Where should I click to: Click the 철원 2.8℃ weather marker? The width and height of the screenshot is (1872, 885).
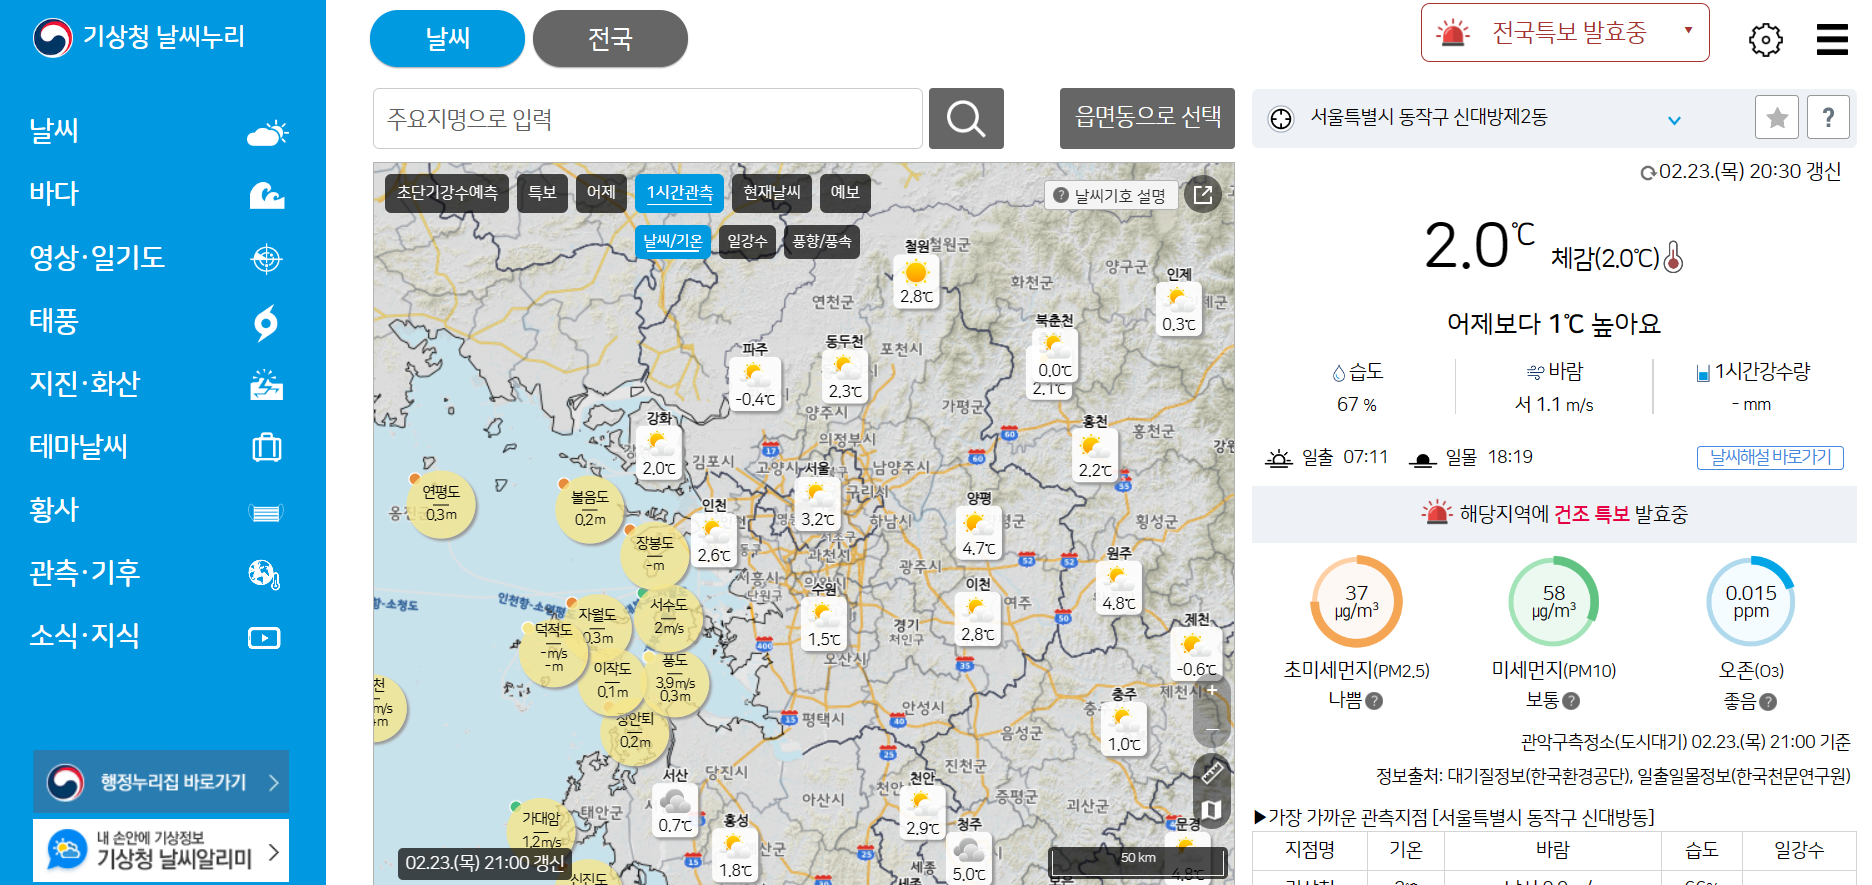(916, 281)
